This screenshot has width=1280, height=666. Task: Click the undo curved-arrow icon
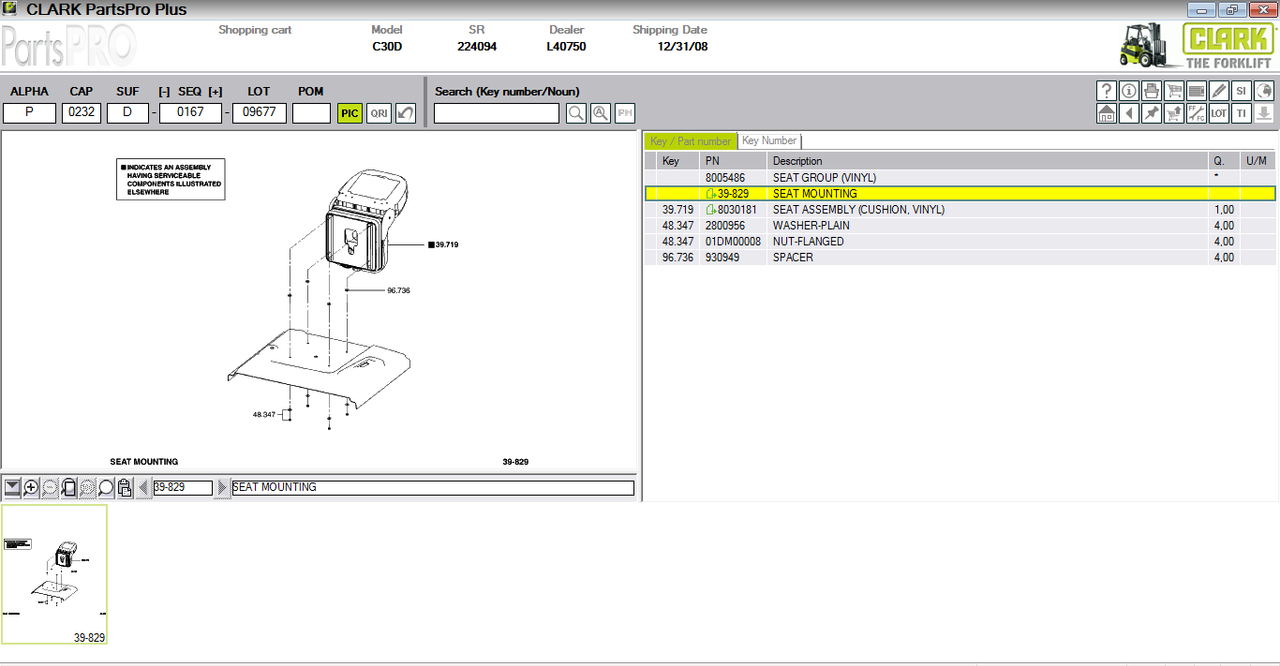tap(405, 113)
